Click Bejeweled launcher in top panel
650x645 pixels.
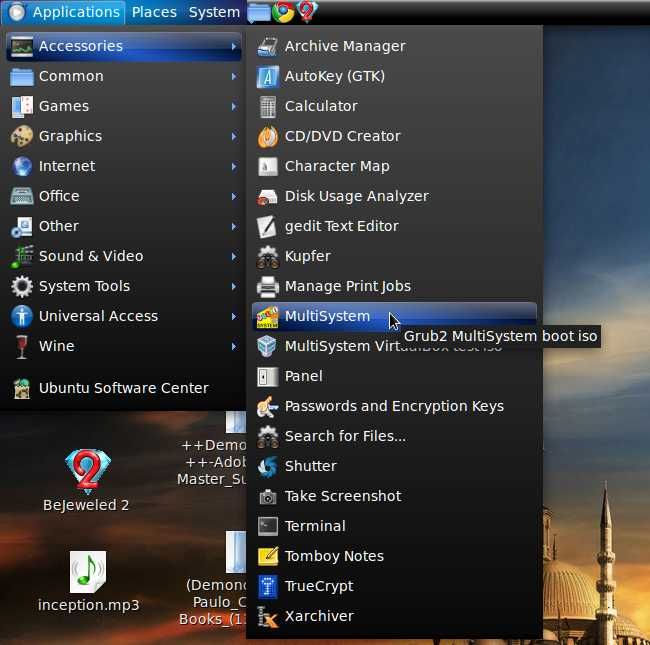(x=307, y=12)
